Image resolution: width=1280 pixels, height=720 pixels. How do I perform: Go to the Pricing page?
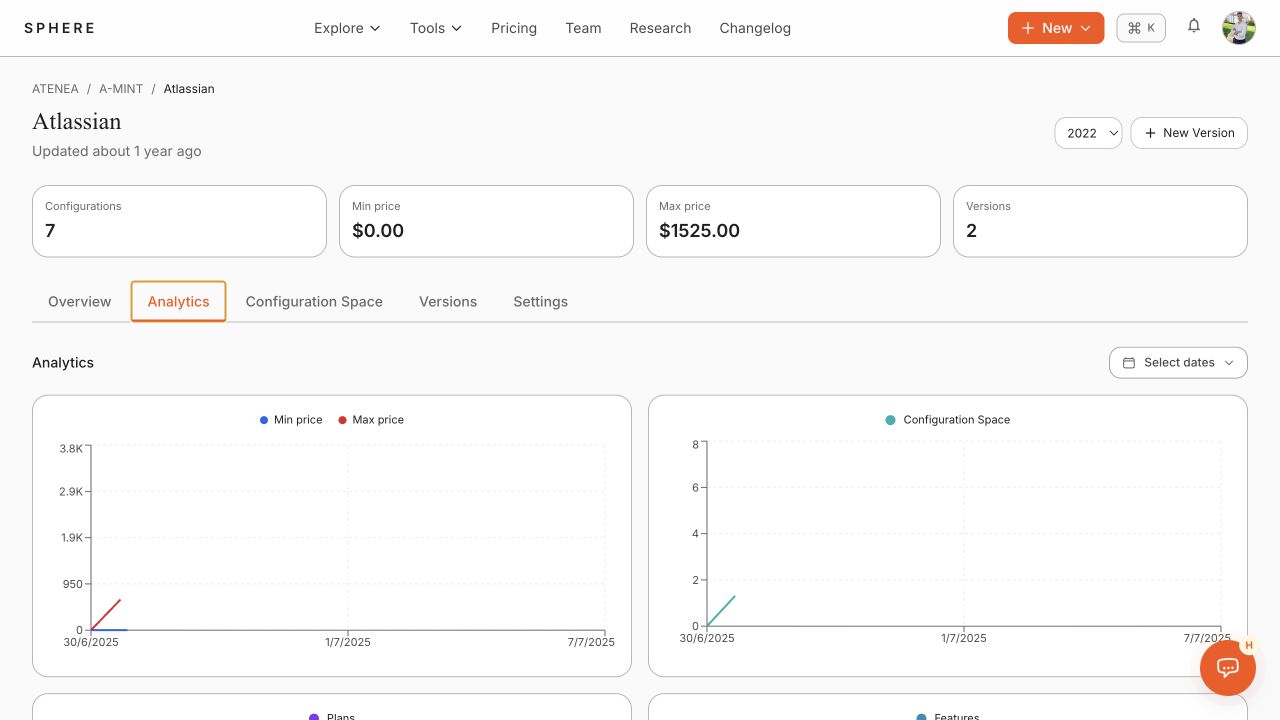(514, 28)
